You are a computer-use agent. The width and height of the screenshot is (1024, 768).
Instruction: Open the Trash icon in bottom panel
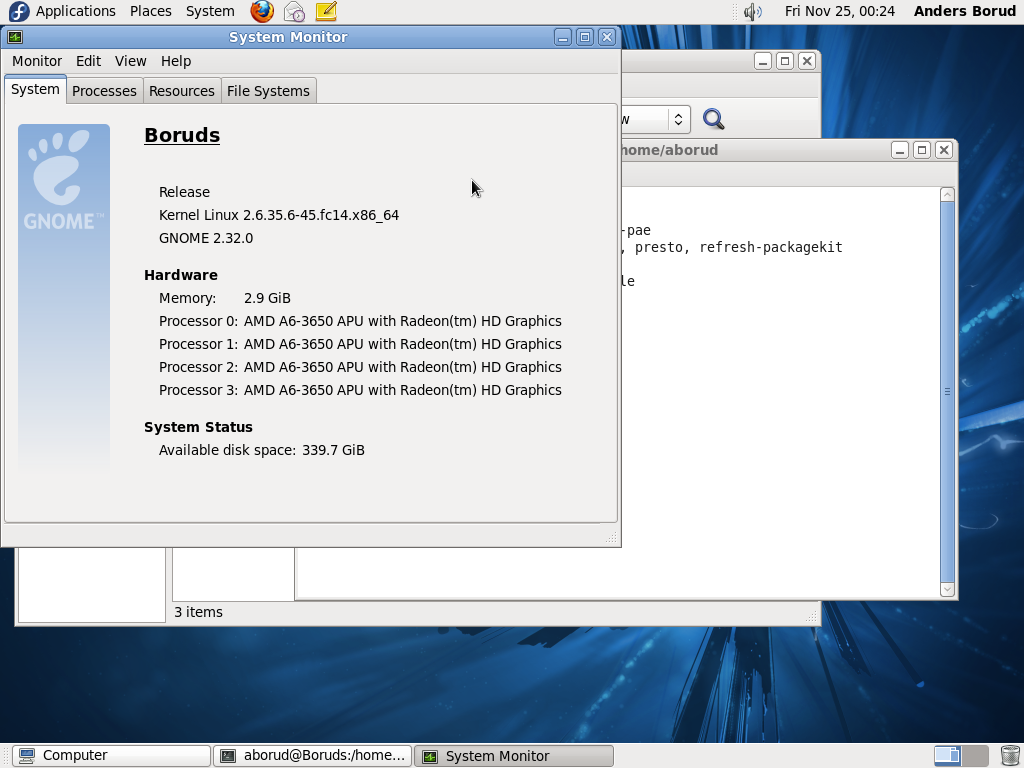point(1009,755)
